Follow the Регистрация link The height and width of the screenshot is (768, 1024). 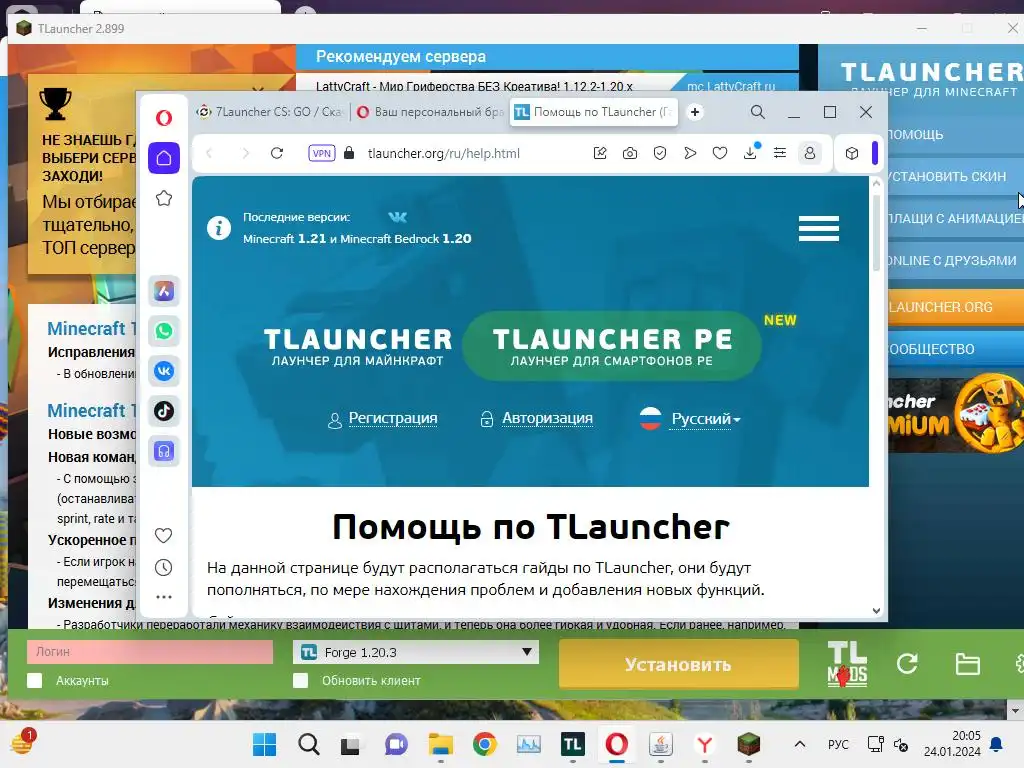click(x=392, y=418)
